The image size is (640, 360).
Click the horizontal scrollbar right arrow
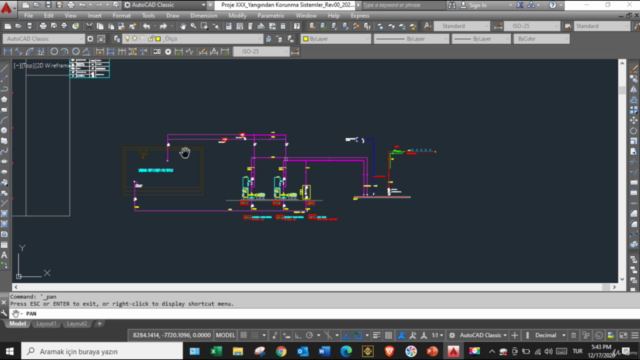pyautogui.click(x=614, y=287)
